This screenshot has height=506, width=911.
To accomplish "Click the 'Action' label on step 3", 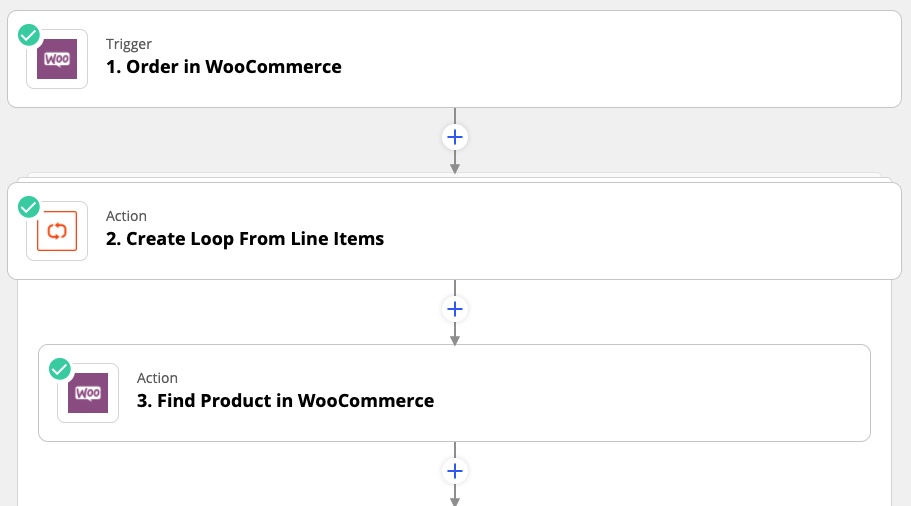I will pos(157,378).
